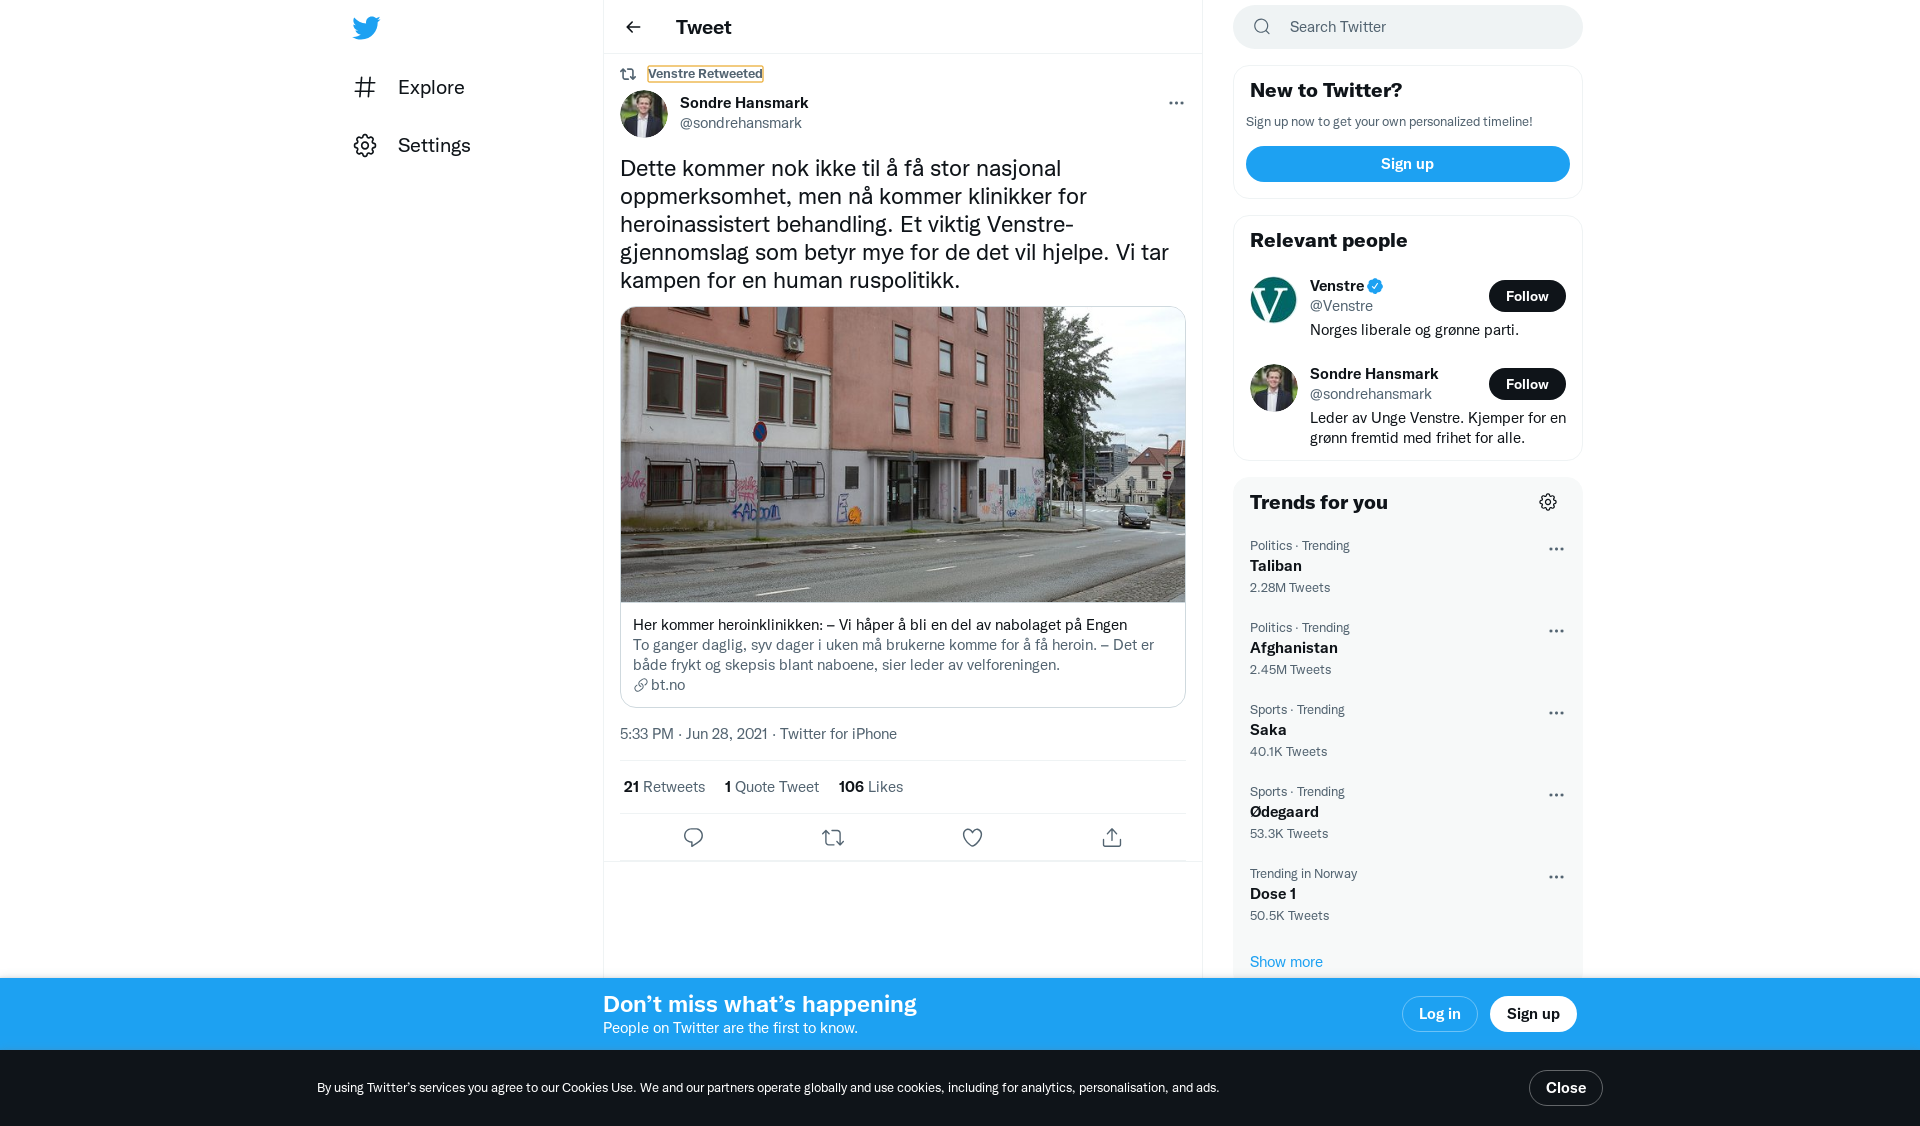
Task: Open Settings gear in sidebar
Action: [365, 145]
